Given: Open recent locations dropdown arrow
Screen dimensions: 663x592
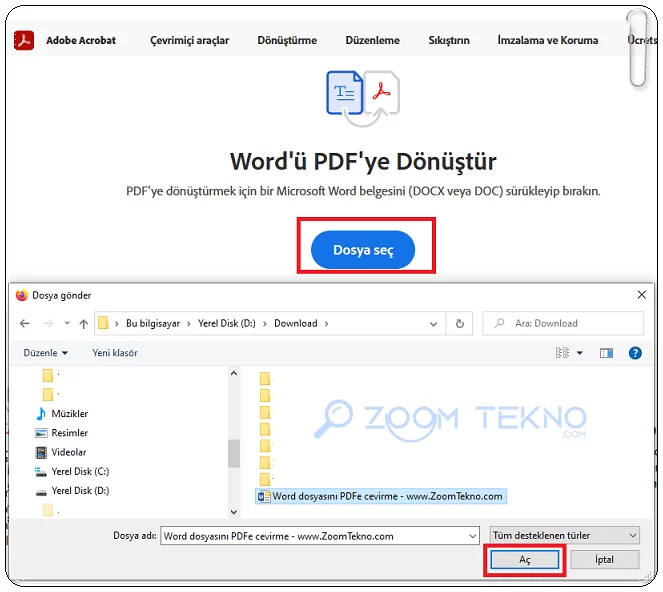Looking at the screenshot, I should click(67, 323).
